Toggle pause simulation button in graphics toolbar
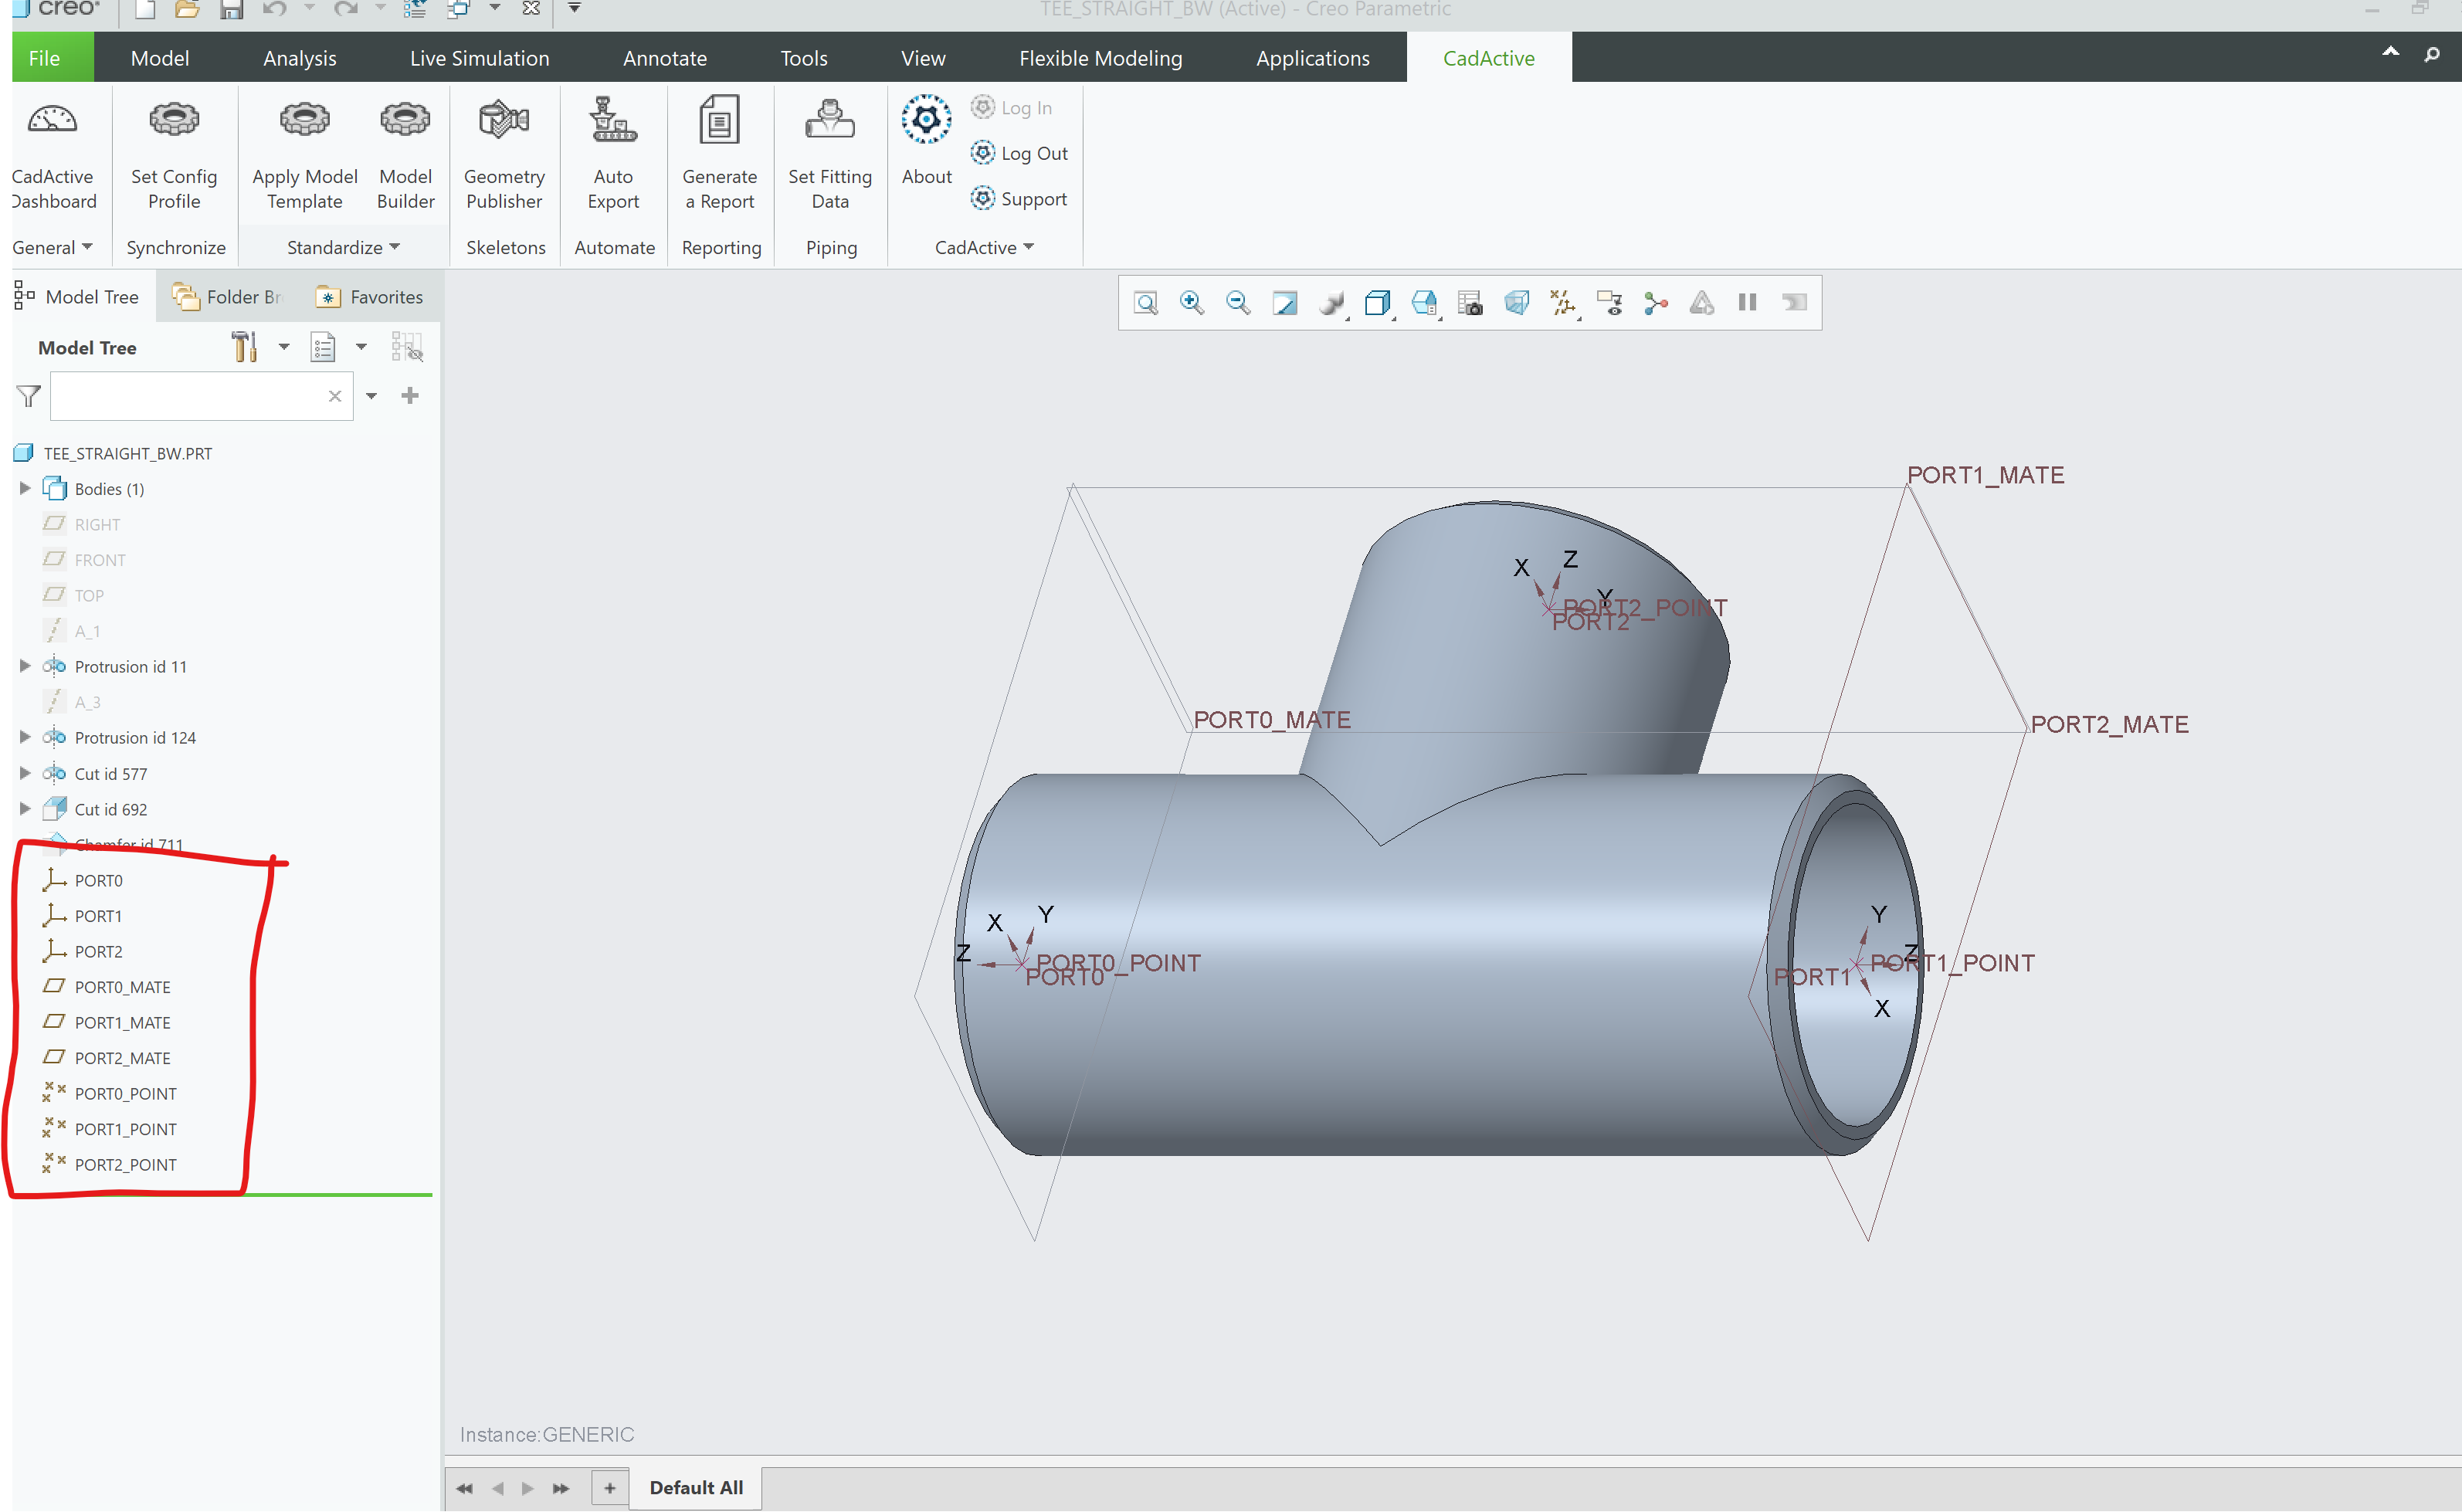Image resolution: width=2462 pixels, height=1512 pixels. pyautogui.click(x=1747, y=303)
